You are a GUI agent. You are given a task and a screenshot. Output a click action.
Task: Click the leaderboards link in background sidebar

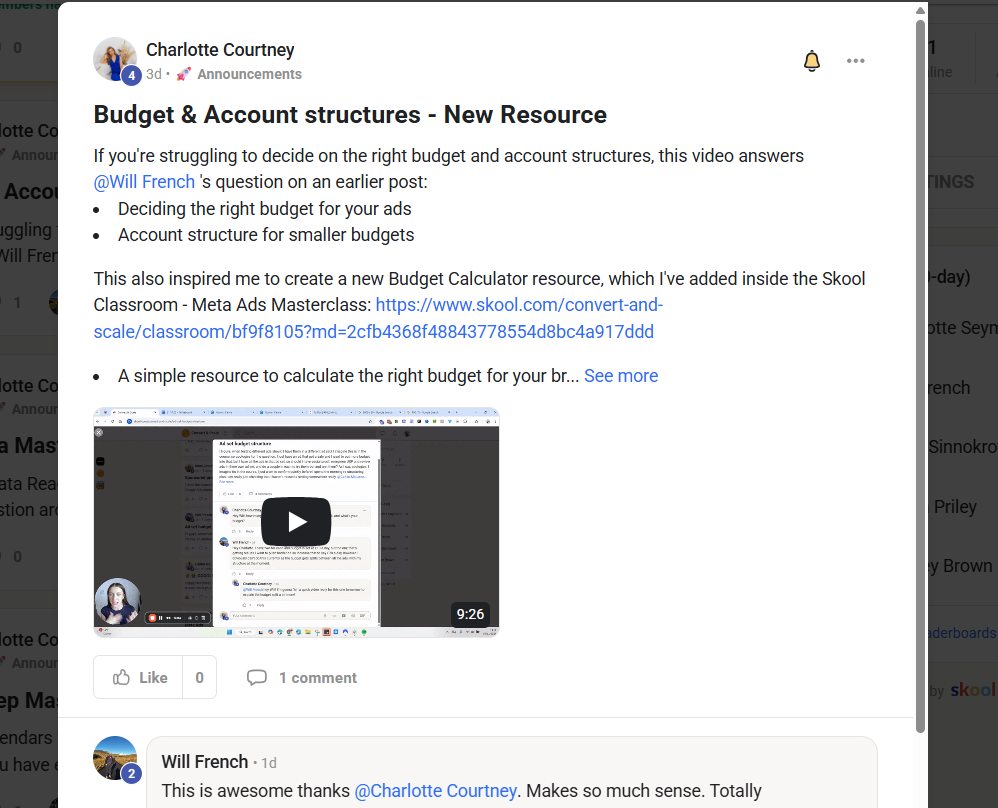pyautogui.click(x=962, y=633)
